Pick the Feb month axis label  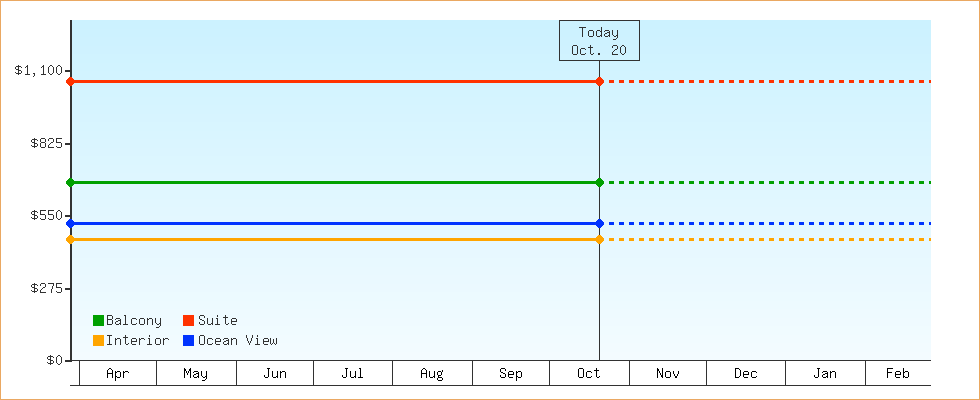[898, 374]
